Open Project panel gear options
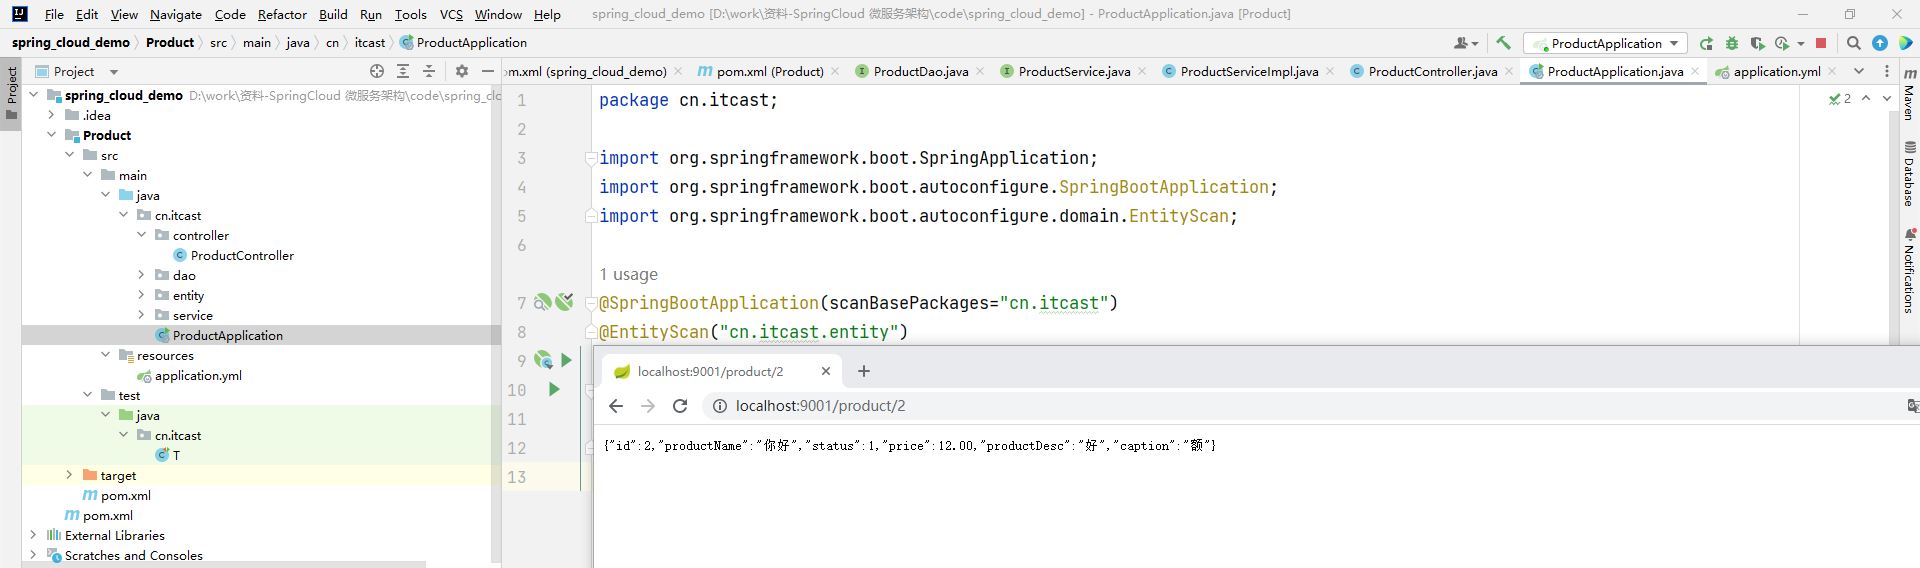The image size is (1920, 568). coord(461,71)
